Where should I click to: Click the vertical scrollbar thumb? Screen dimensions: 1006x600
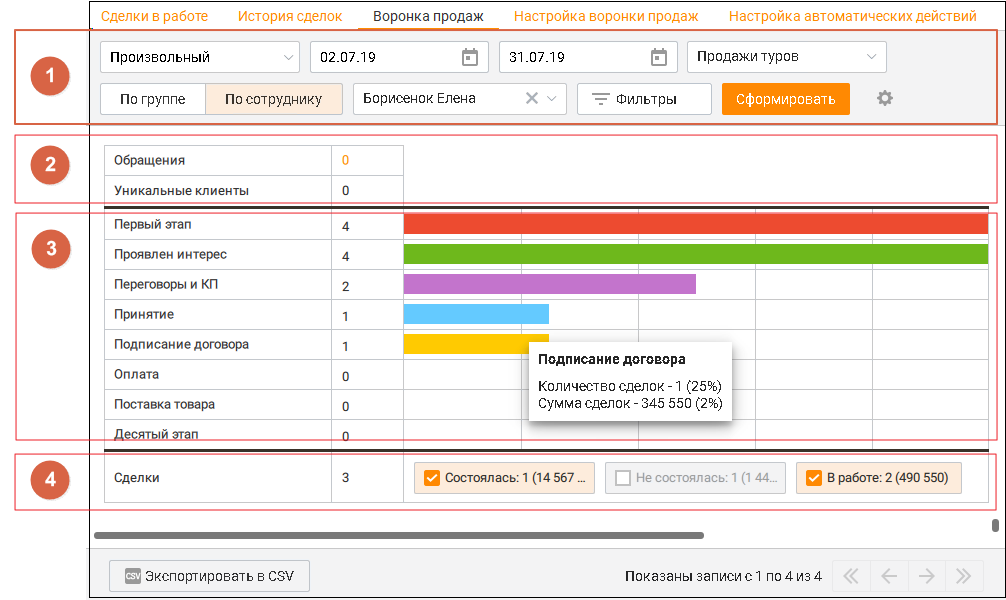(x=995, y=526)
